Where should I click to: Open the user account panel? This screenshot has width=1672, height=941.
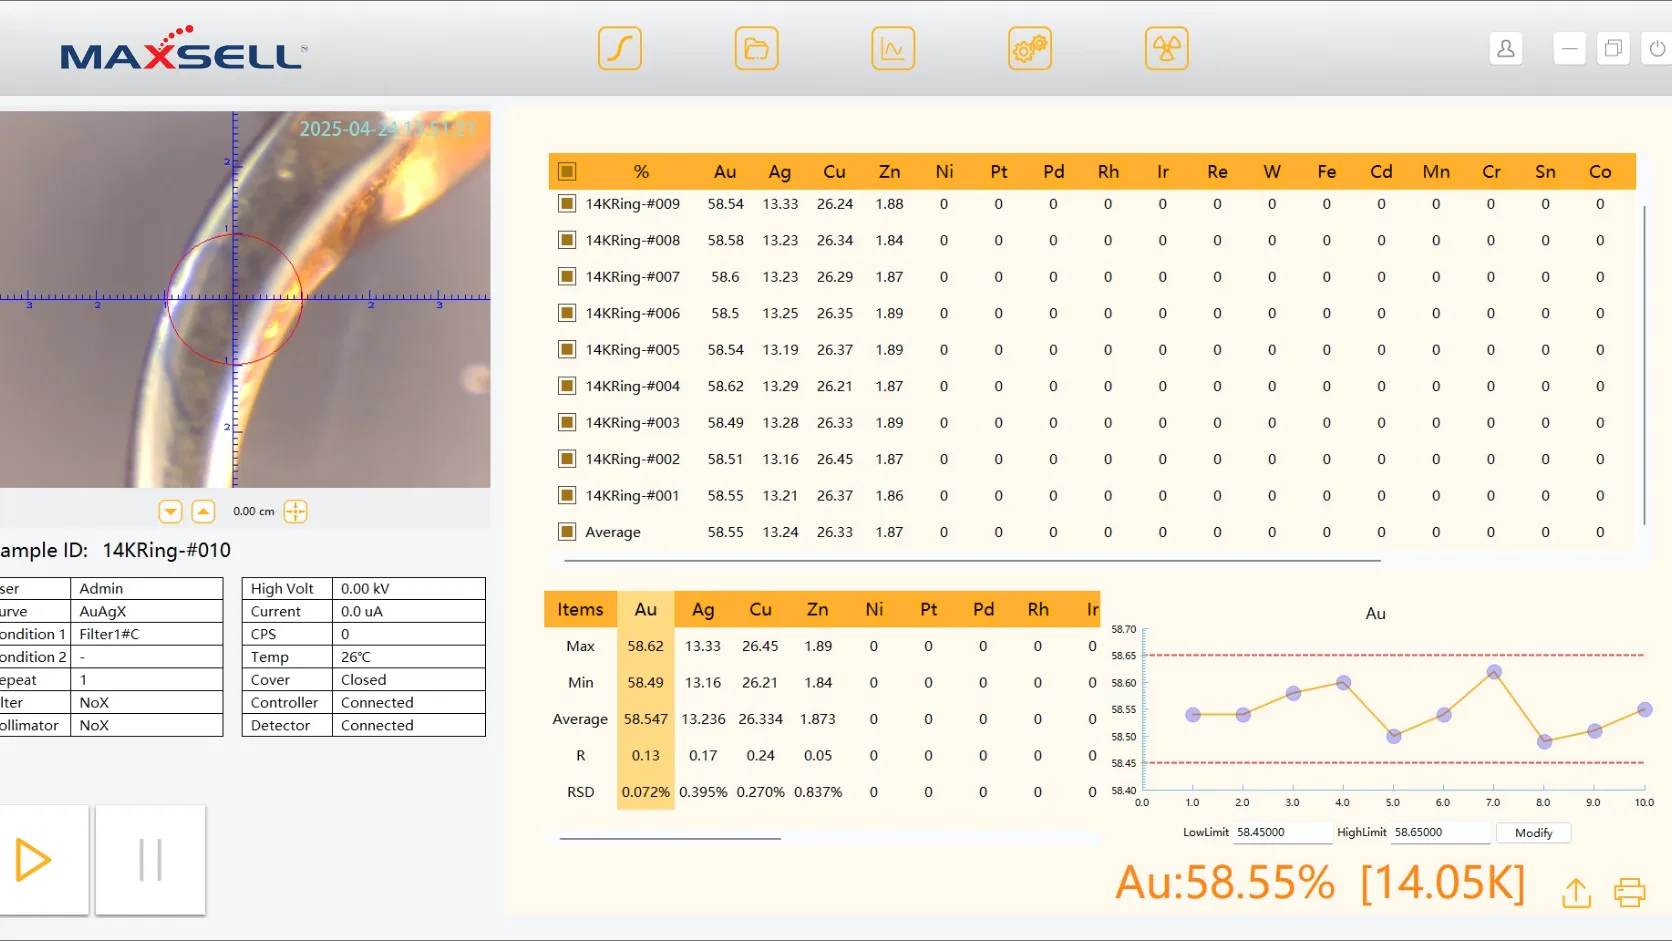point(1506,48)
